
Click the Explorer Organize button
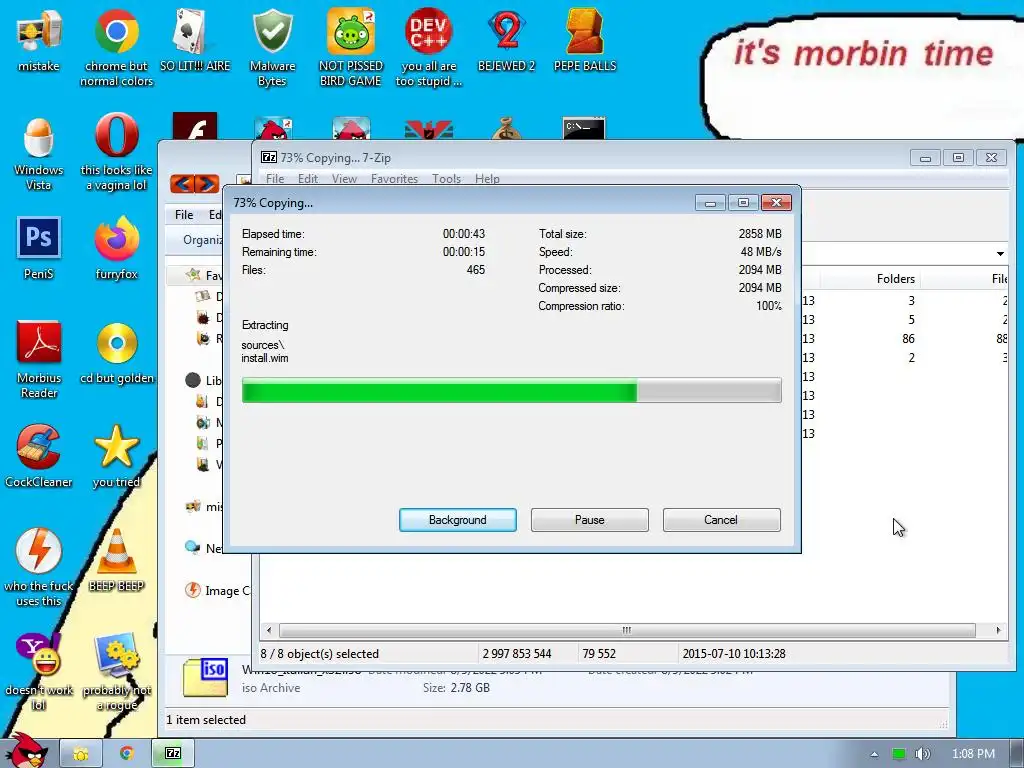(x=202, y=240)
